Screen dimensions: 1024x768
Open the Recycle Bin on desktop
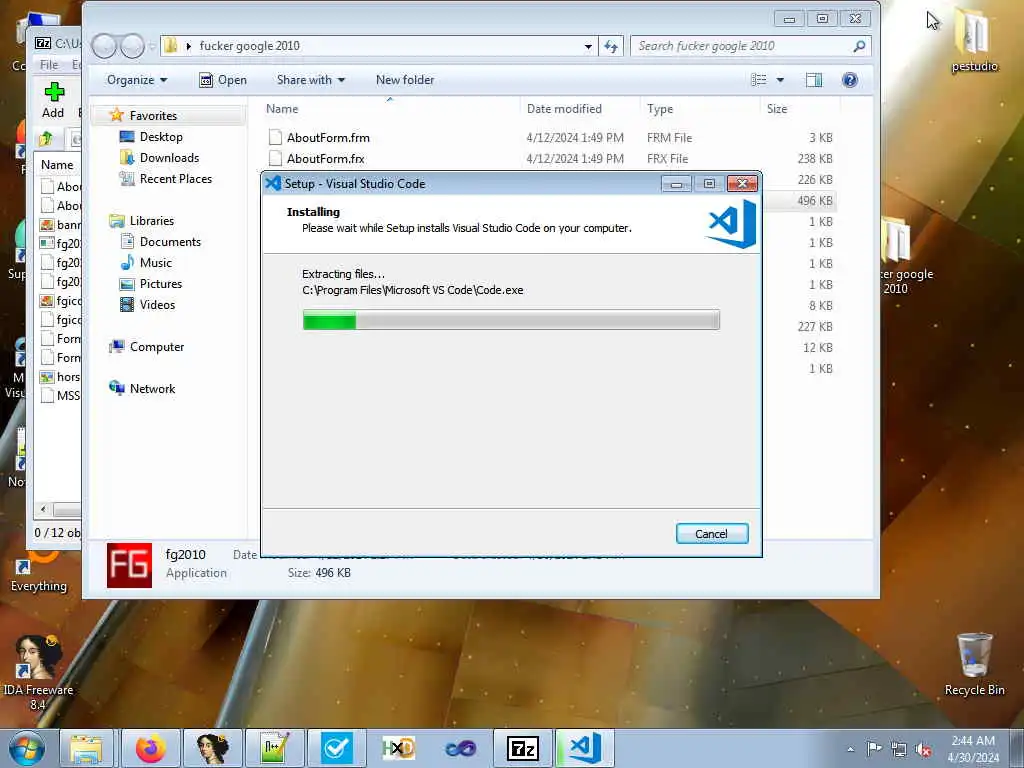(974, 665)
